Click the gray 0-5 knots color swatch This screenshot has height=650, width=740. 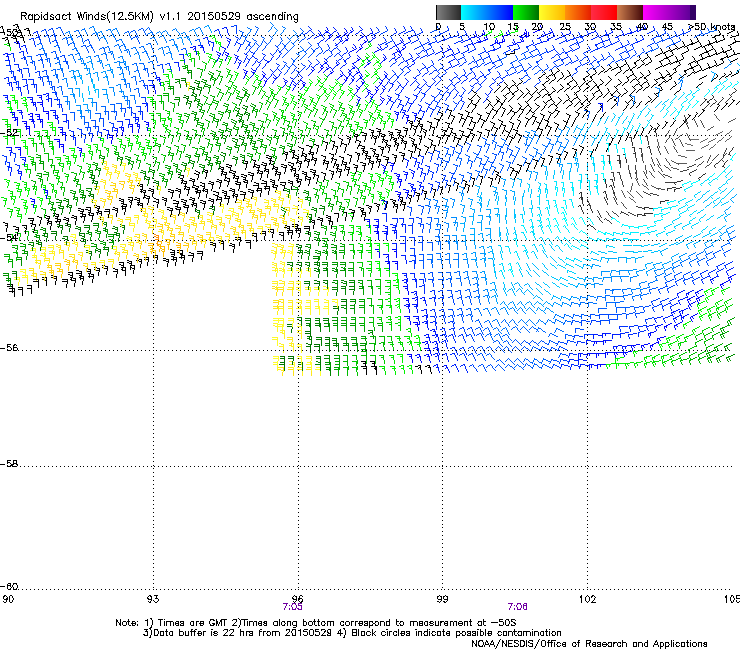click(x=448, y=12)
